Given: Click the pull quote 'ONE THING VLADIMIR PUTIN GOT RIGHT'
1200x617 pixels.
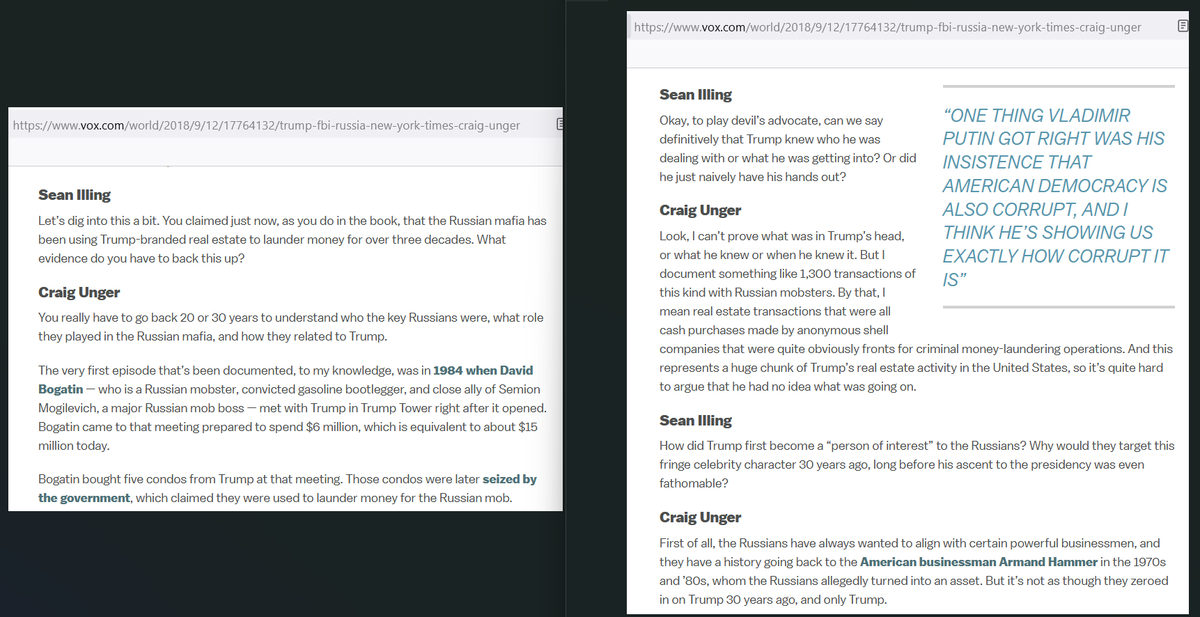Looking at the screenshot, I should pos(1056,197).
